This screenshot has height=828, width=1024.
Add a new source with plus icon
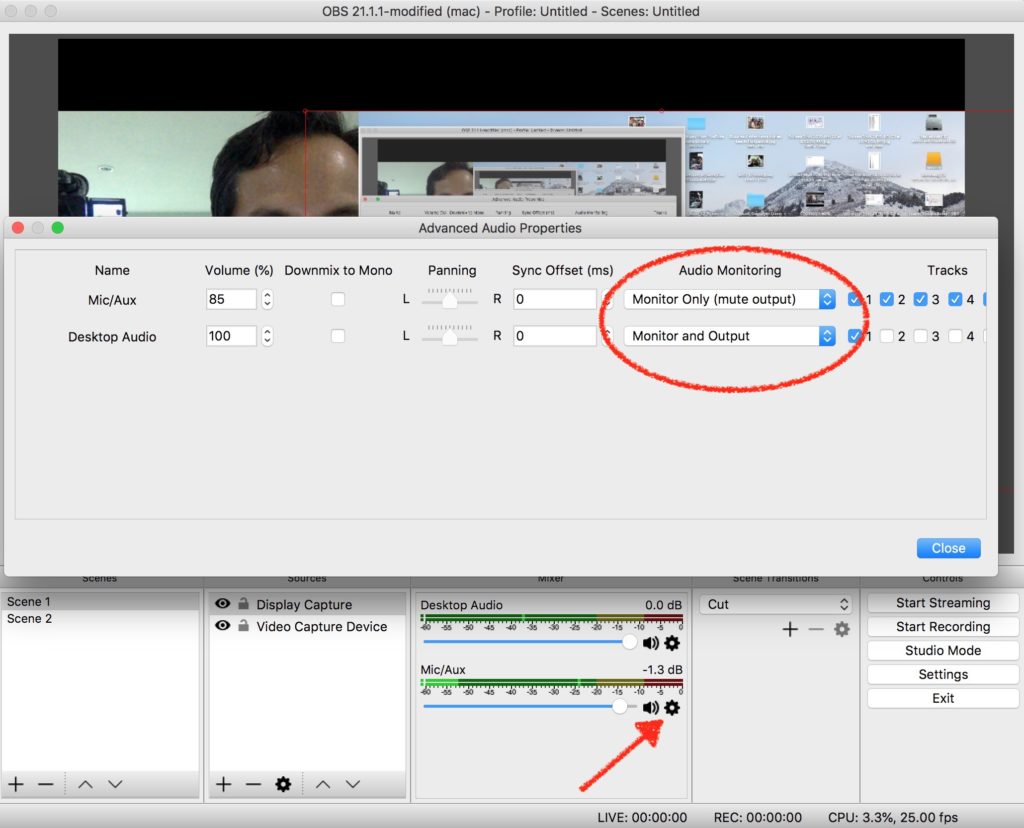pyautogui.click(x=223, y=784)
